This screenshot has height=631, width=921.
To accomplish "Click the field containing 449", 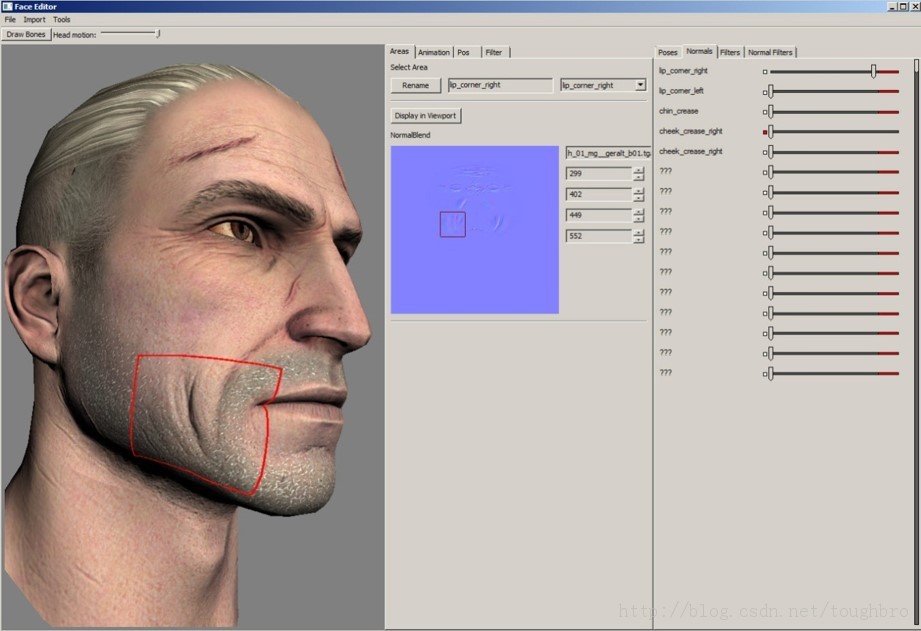I will (x=599, y=215).
